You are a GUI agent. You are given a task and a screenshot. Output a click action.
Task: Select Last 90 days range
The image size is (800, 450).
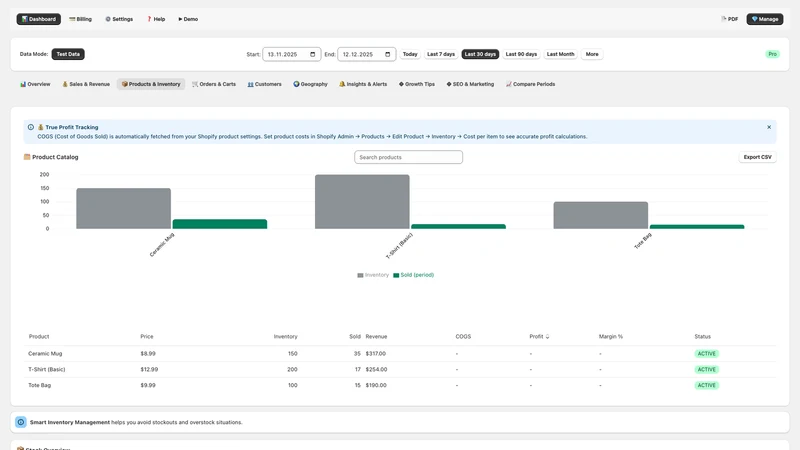click(x=521, y=54)
